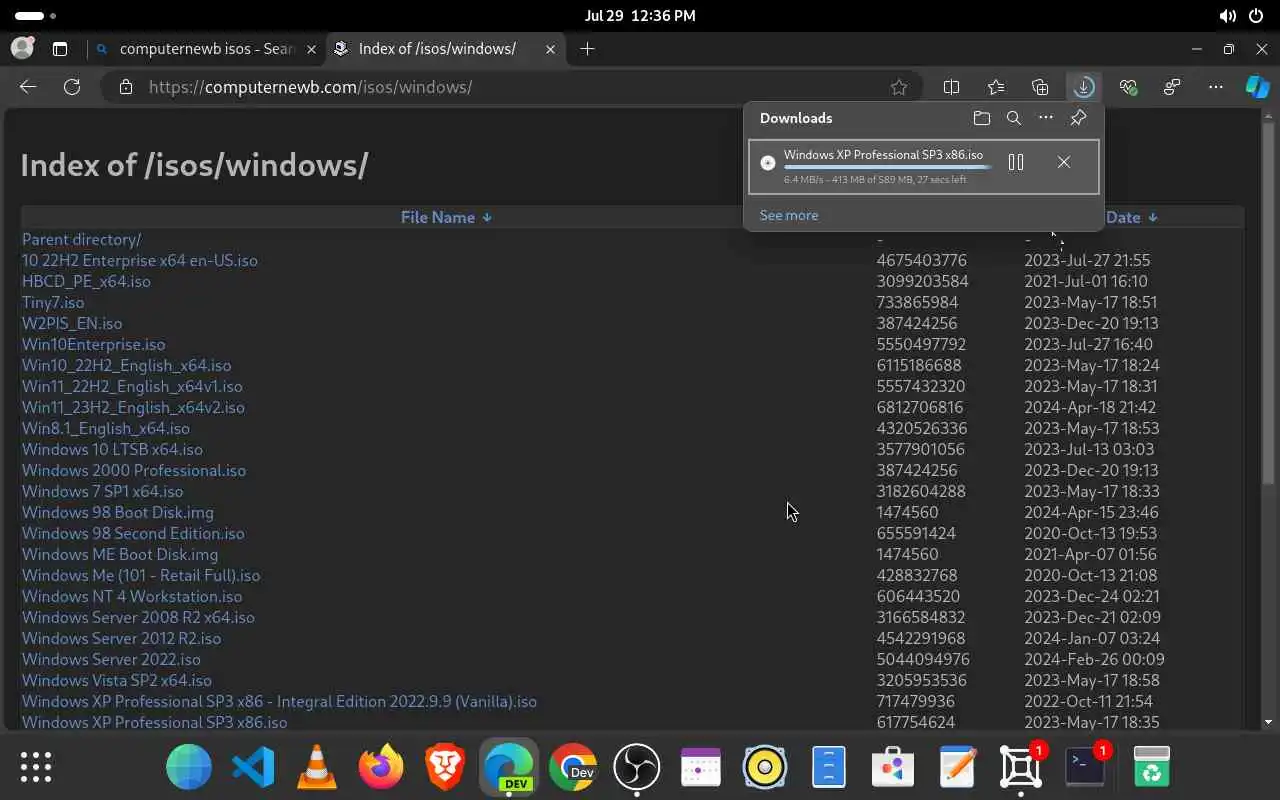Click Windows 2000 Professional.iso link
This screenshot has width=1280, height=800.
[x=134, y=470]
